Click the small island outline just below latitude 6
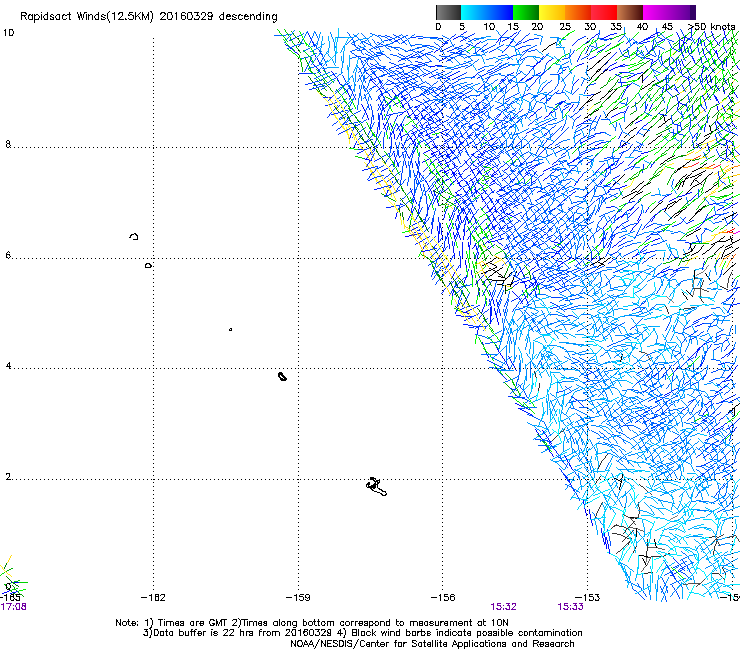Viewport: 740px width, 650px height. point(149,266)
